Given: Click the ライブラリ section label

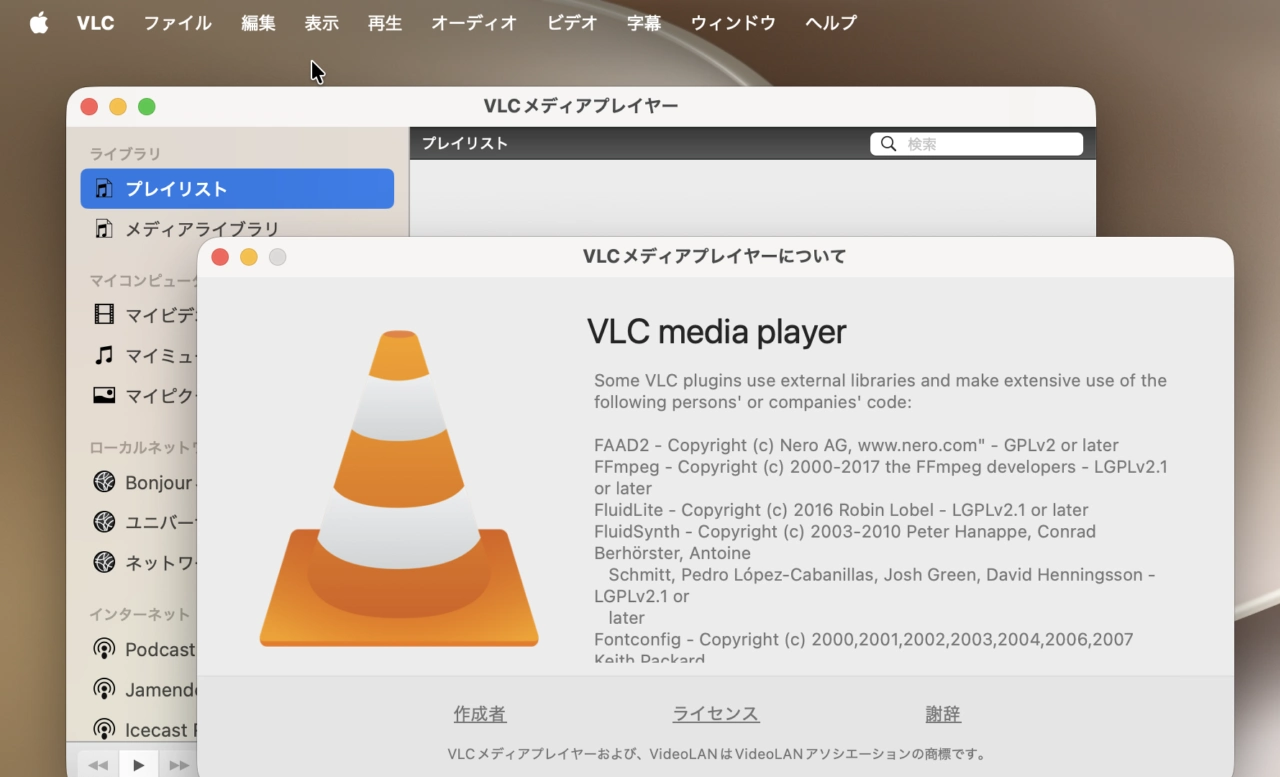Looking at the screenshot, I should (125, 154).
